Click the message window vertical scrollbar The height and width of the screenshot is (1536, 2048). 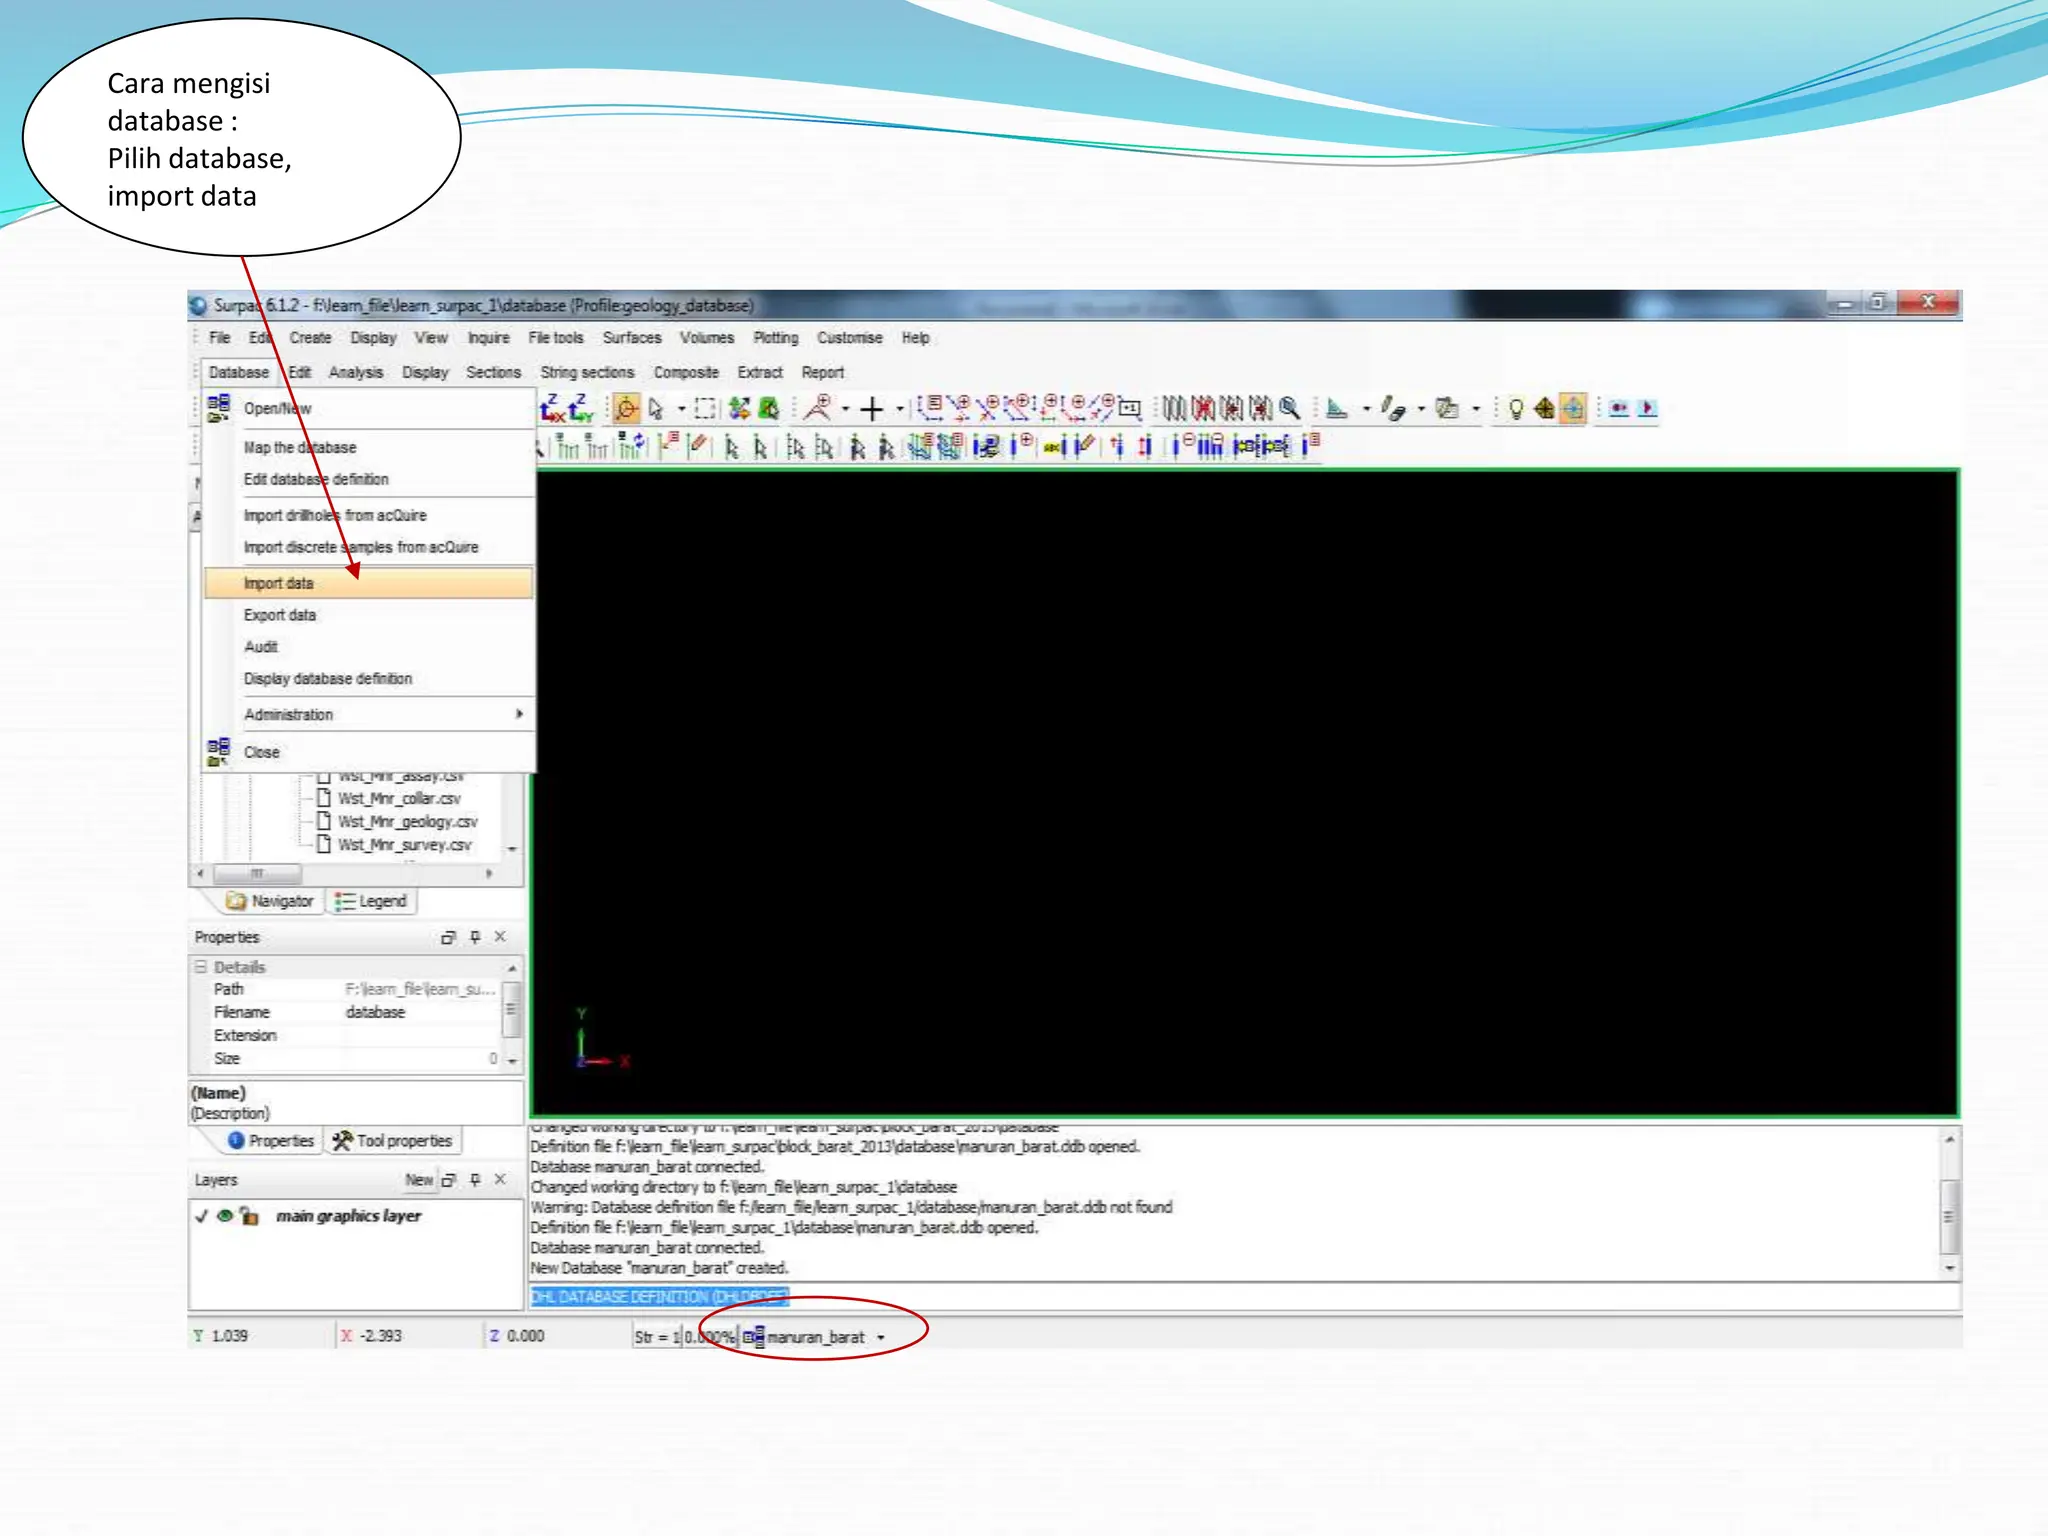(x=1949, y=1215)
